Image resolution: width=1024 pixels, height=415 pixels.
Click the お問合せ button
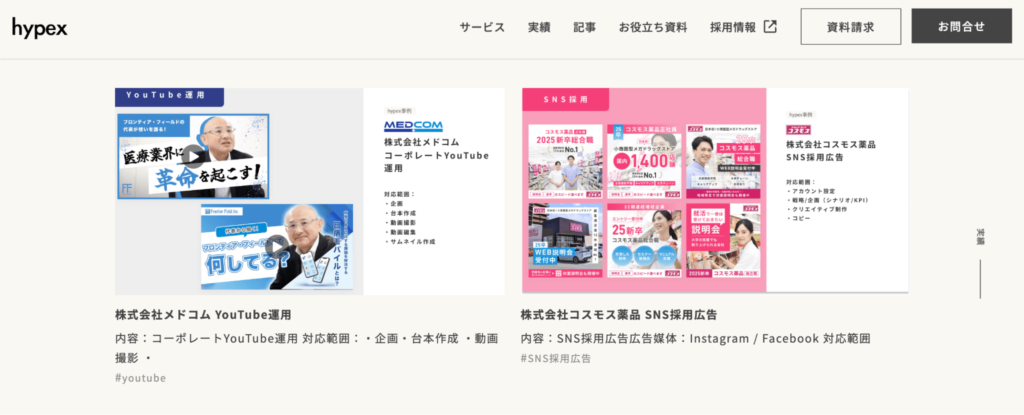[x=961, y=26]
